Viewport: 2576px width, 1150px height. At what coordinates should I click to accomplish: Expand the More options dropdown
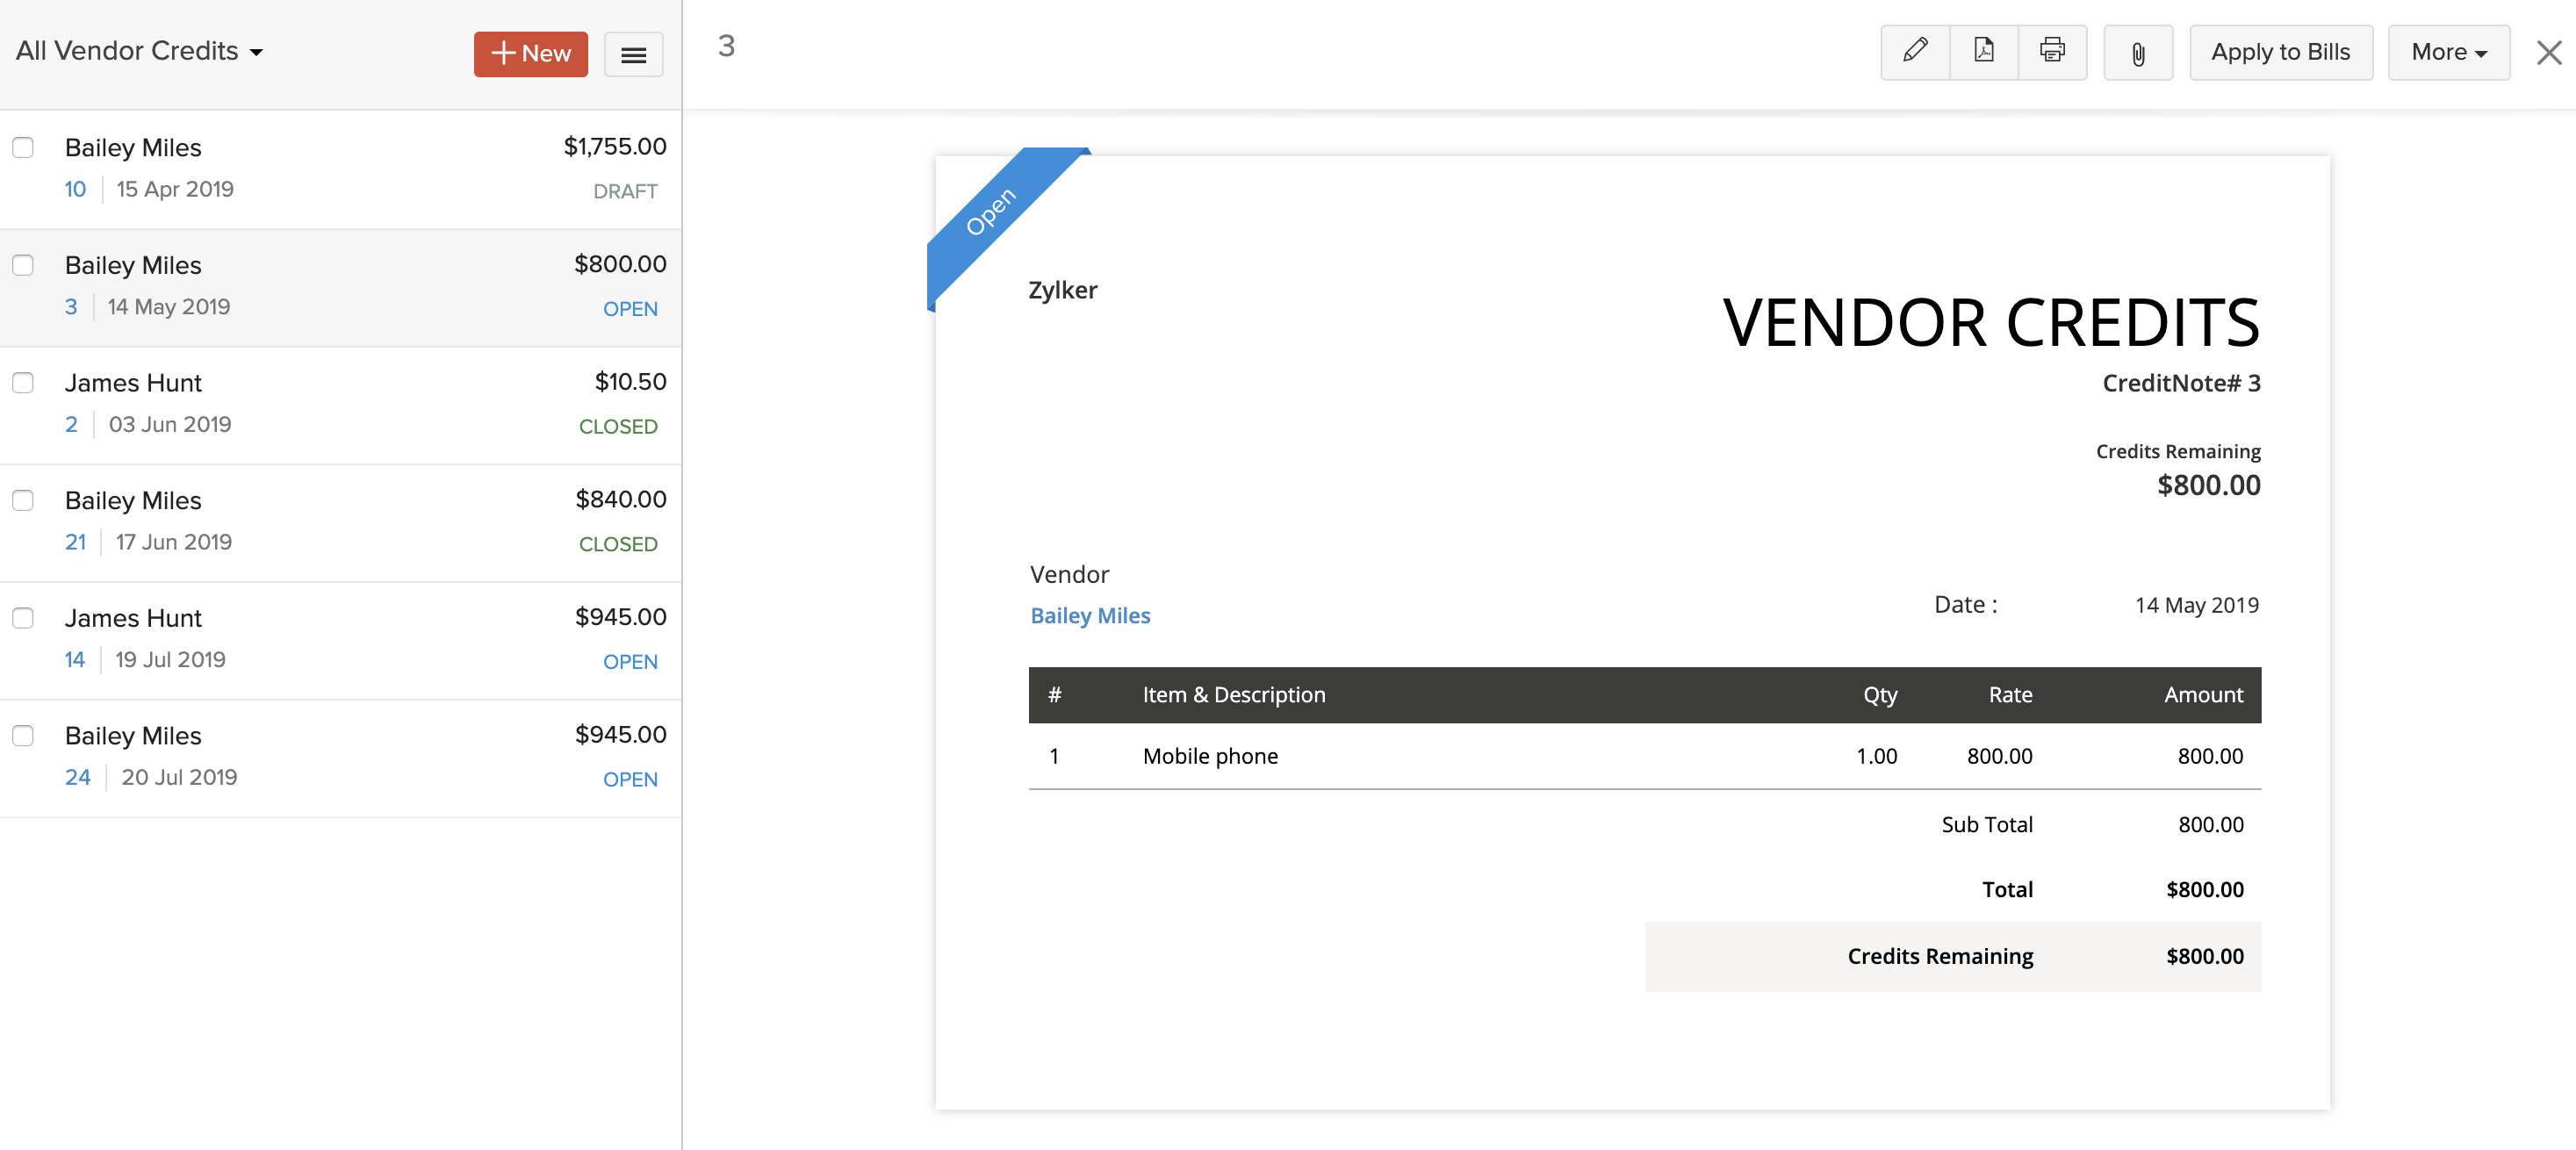(2450, 51)
